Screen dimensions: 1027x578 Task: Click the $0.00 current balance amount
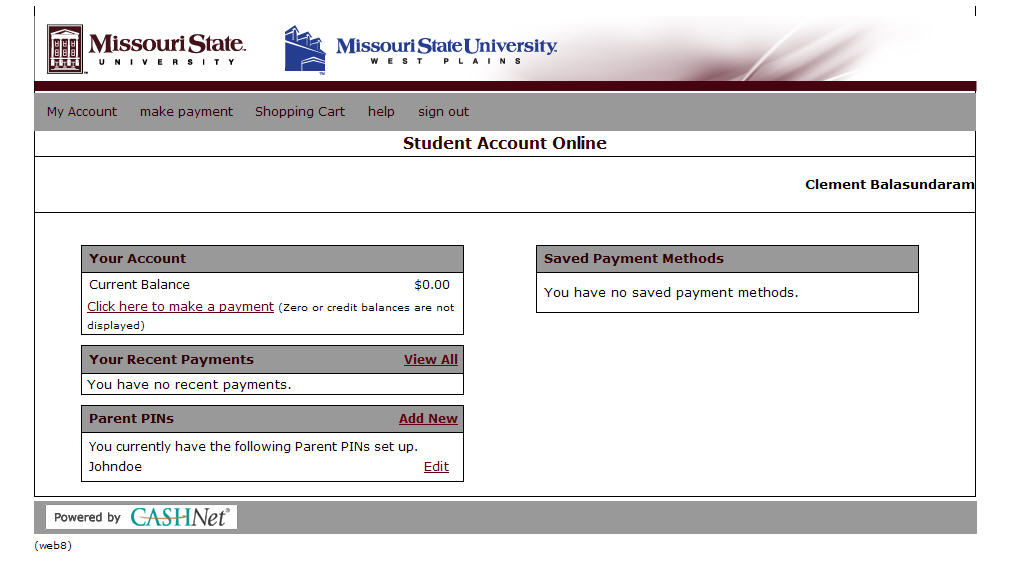[x=432, y=285]
